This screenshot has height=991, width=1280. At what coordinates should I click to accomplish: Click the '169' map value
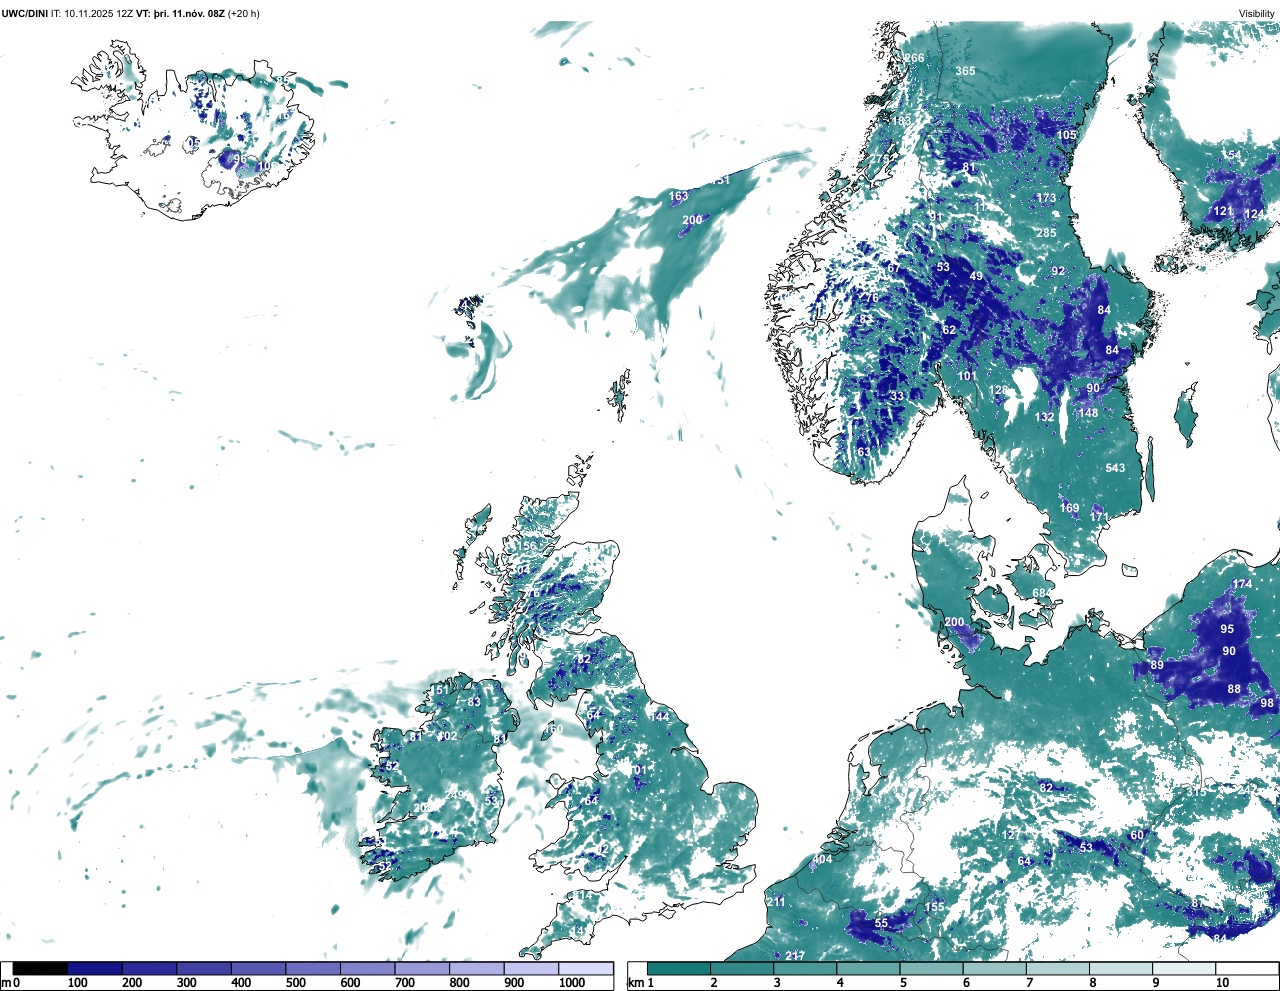pos(1070,508)
